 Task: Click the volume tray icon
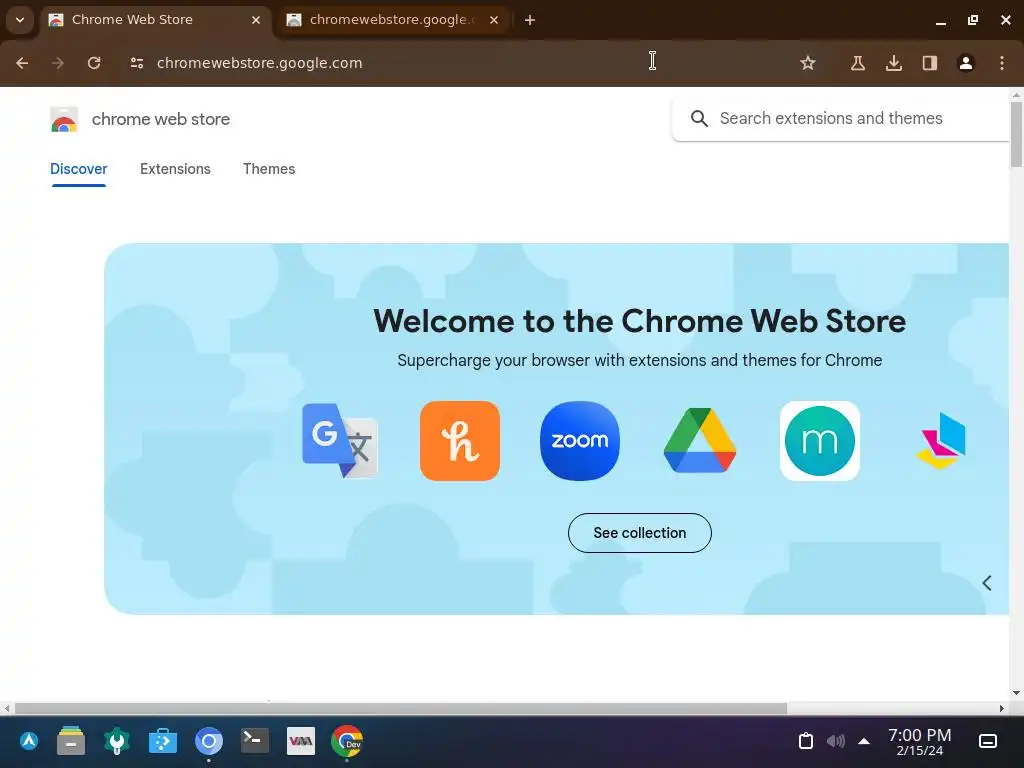tap(835, 741)
